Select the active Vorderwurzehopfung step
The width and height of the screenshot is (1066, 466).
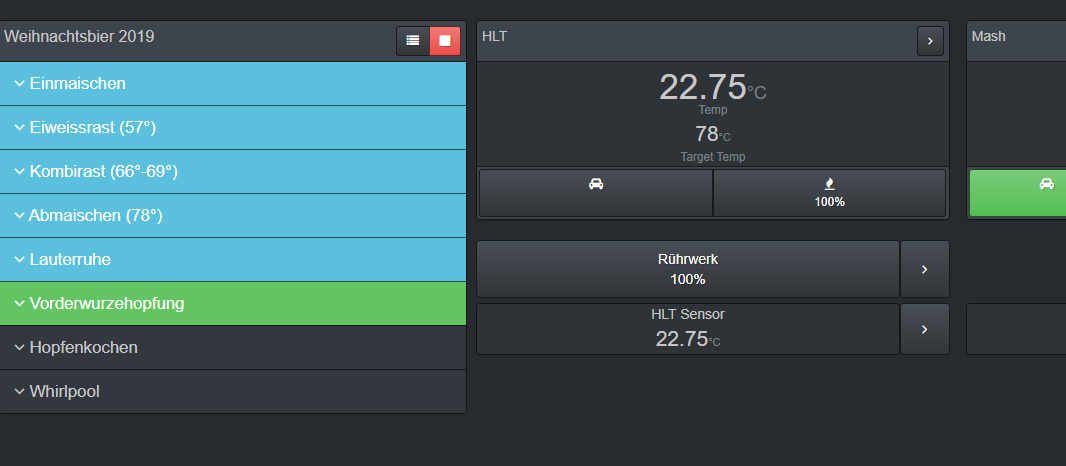click(107, 303)
